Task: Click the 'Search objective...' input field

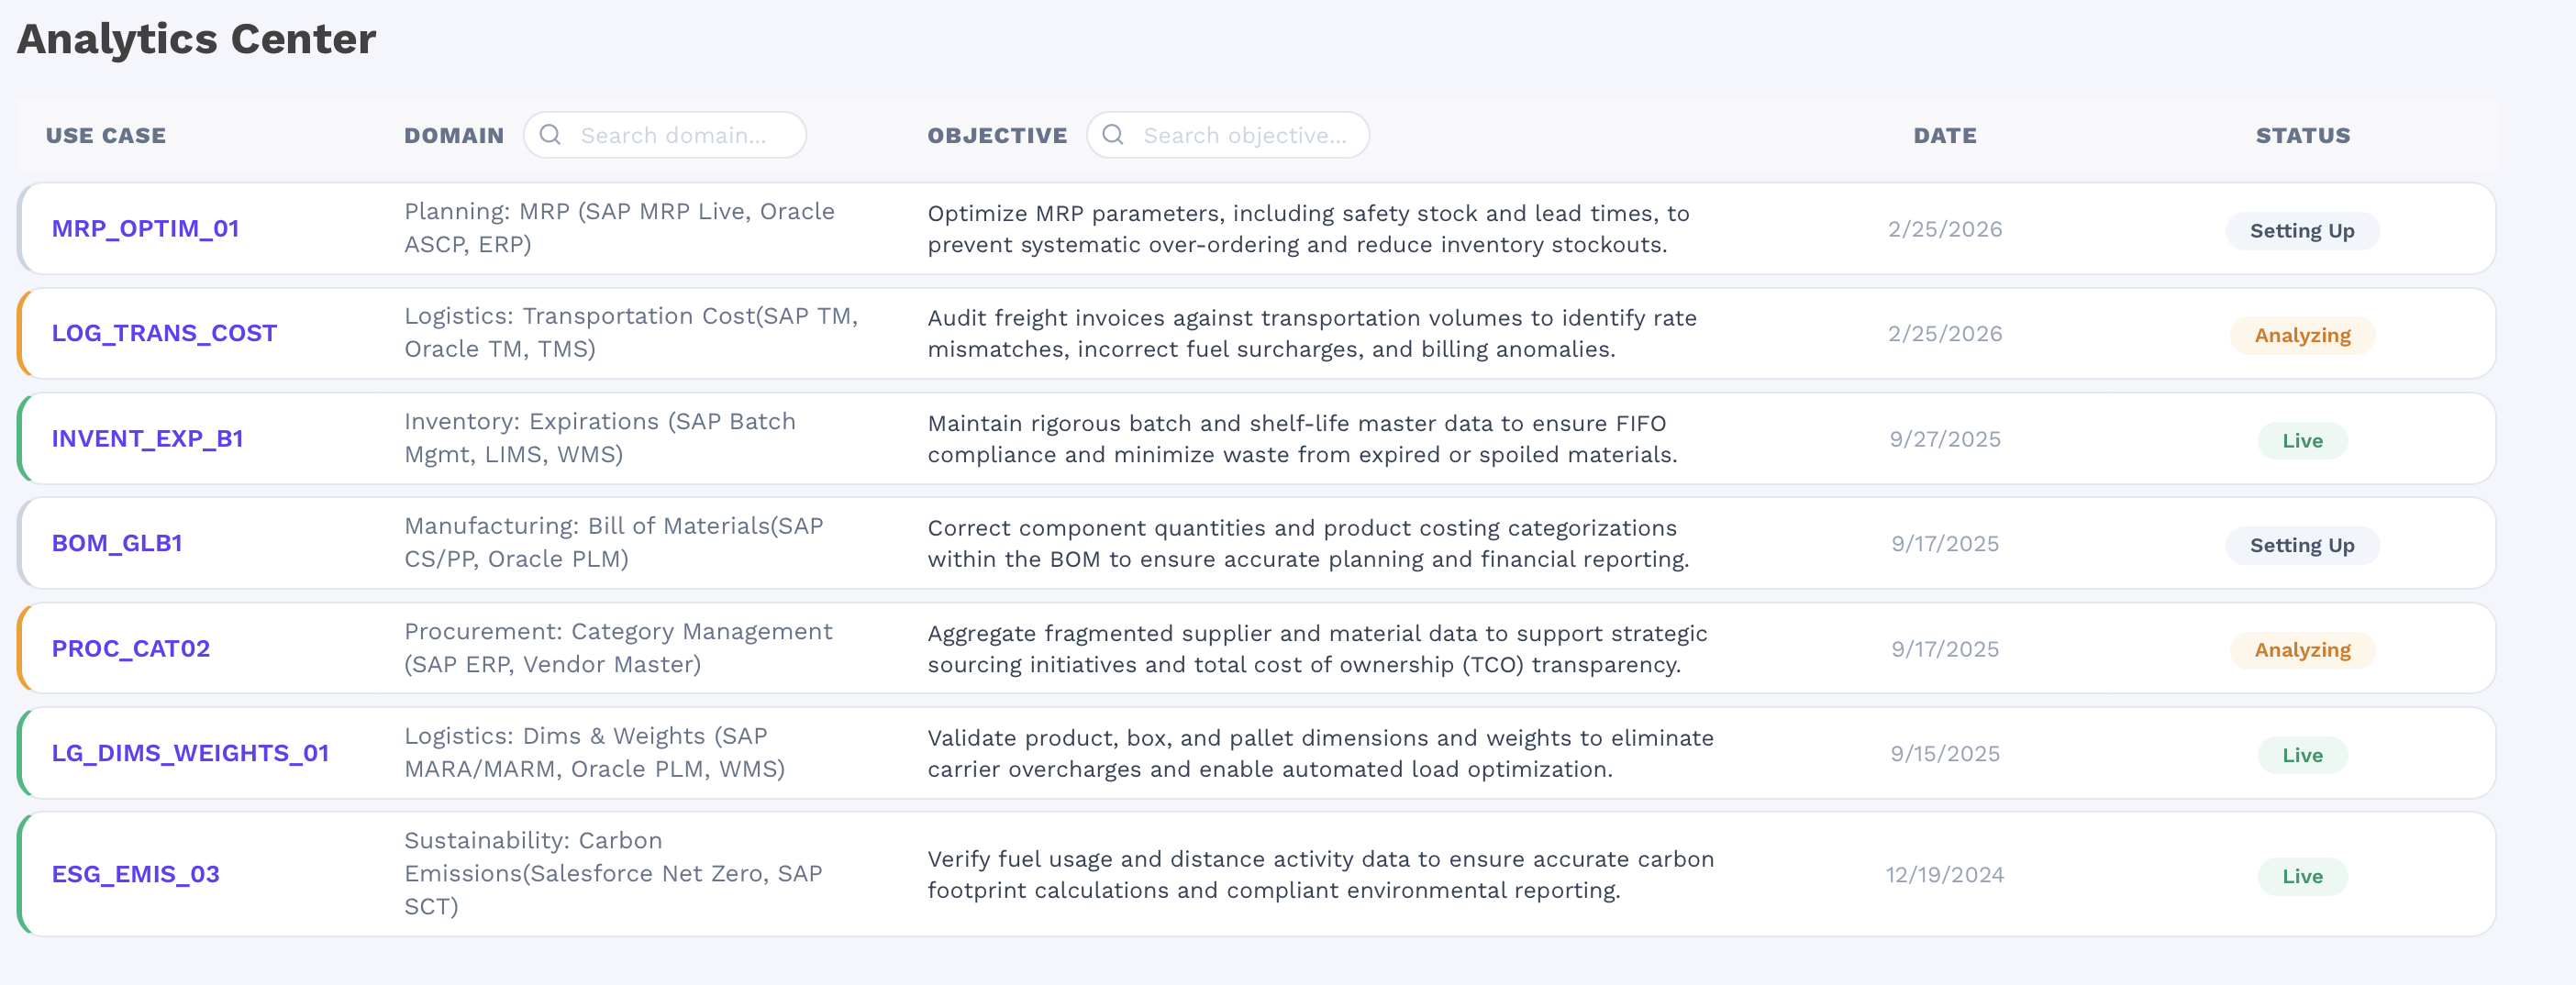Action: pyautogui.click(x=1245, y=134)
